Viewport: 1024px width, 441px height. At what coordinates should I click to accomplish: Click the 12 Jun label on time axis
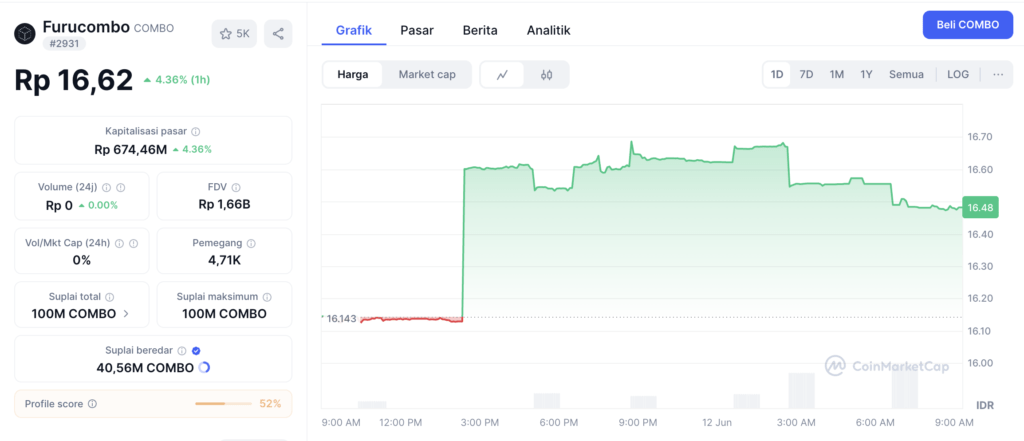(717, 423)
